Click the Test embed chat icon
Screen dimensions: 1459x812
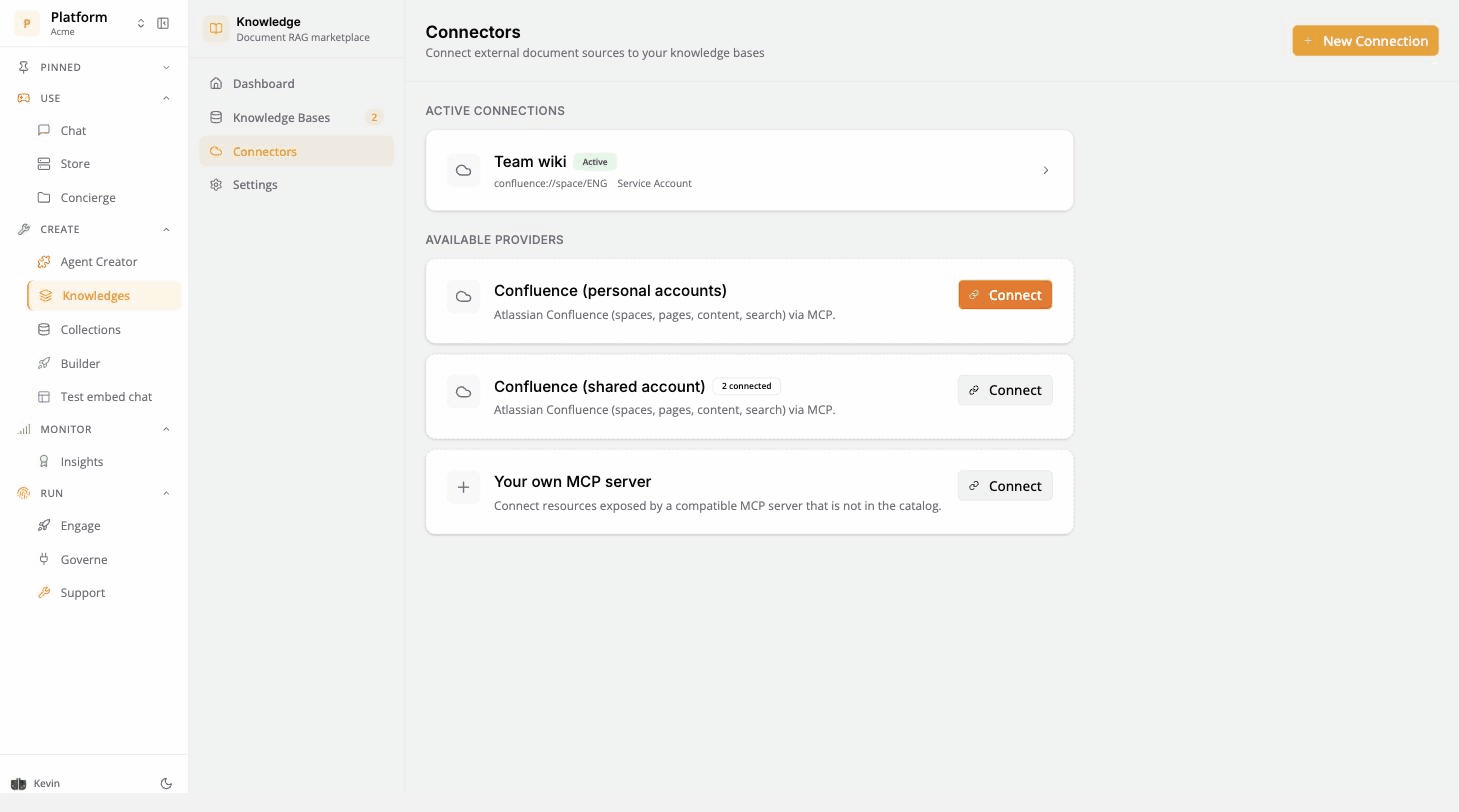point(44,396)
